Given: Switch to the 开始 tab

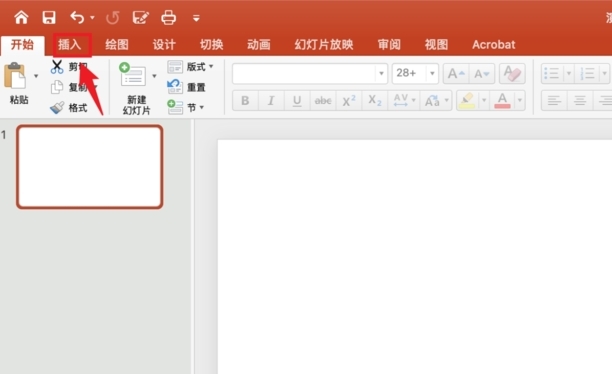Looking at the screenshot, I should 22,45.
